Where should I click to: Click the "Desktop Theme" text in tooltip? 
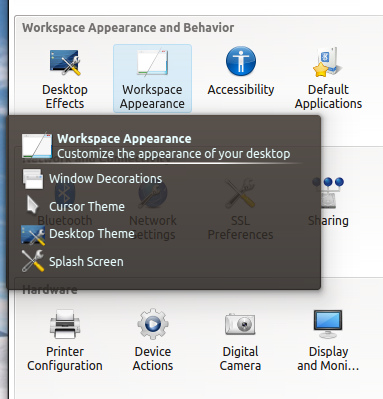click(92, 234)
